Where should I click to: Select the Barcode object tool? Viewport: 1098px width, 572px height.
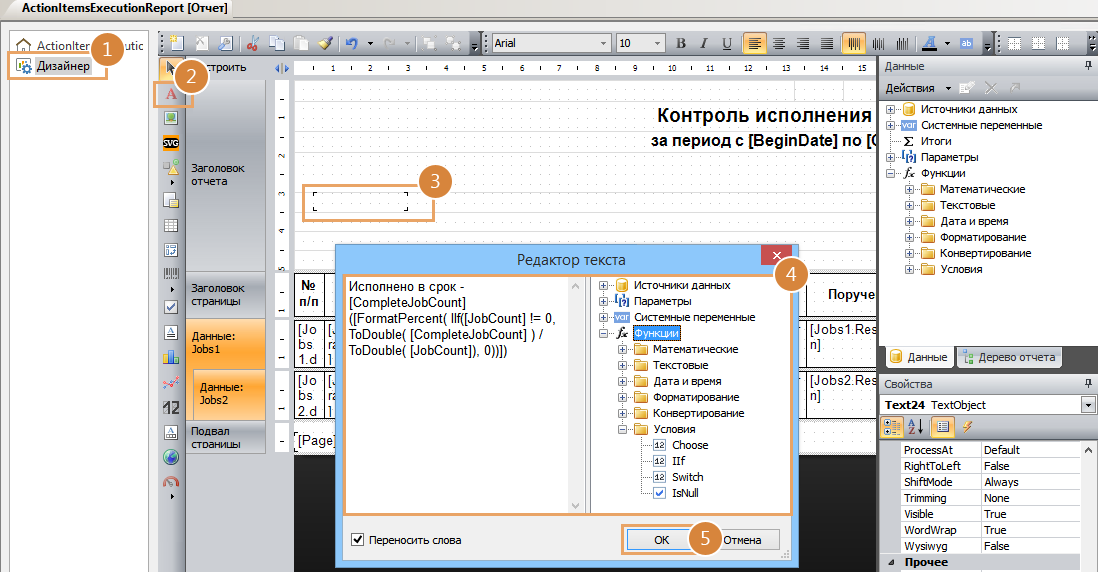pos(171,274)
